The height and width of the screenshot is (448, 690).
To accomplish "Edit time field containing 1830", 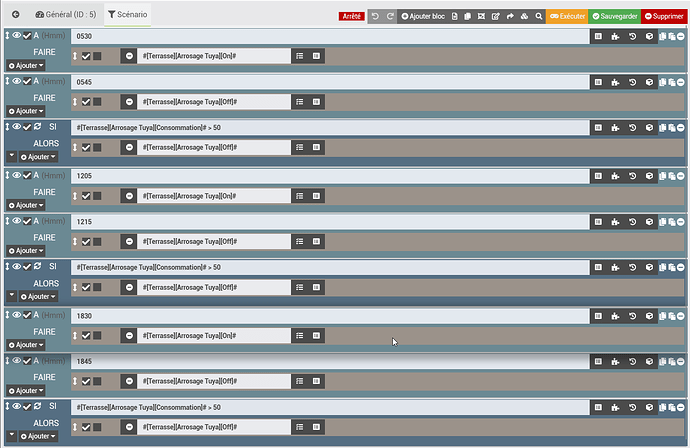I will tap(330, 316).
